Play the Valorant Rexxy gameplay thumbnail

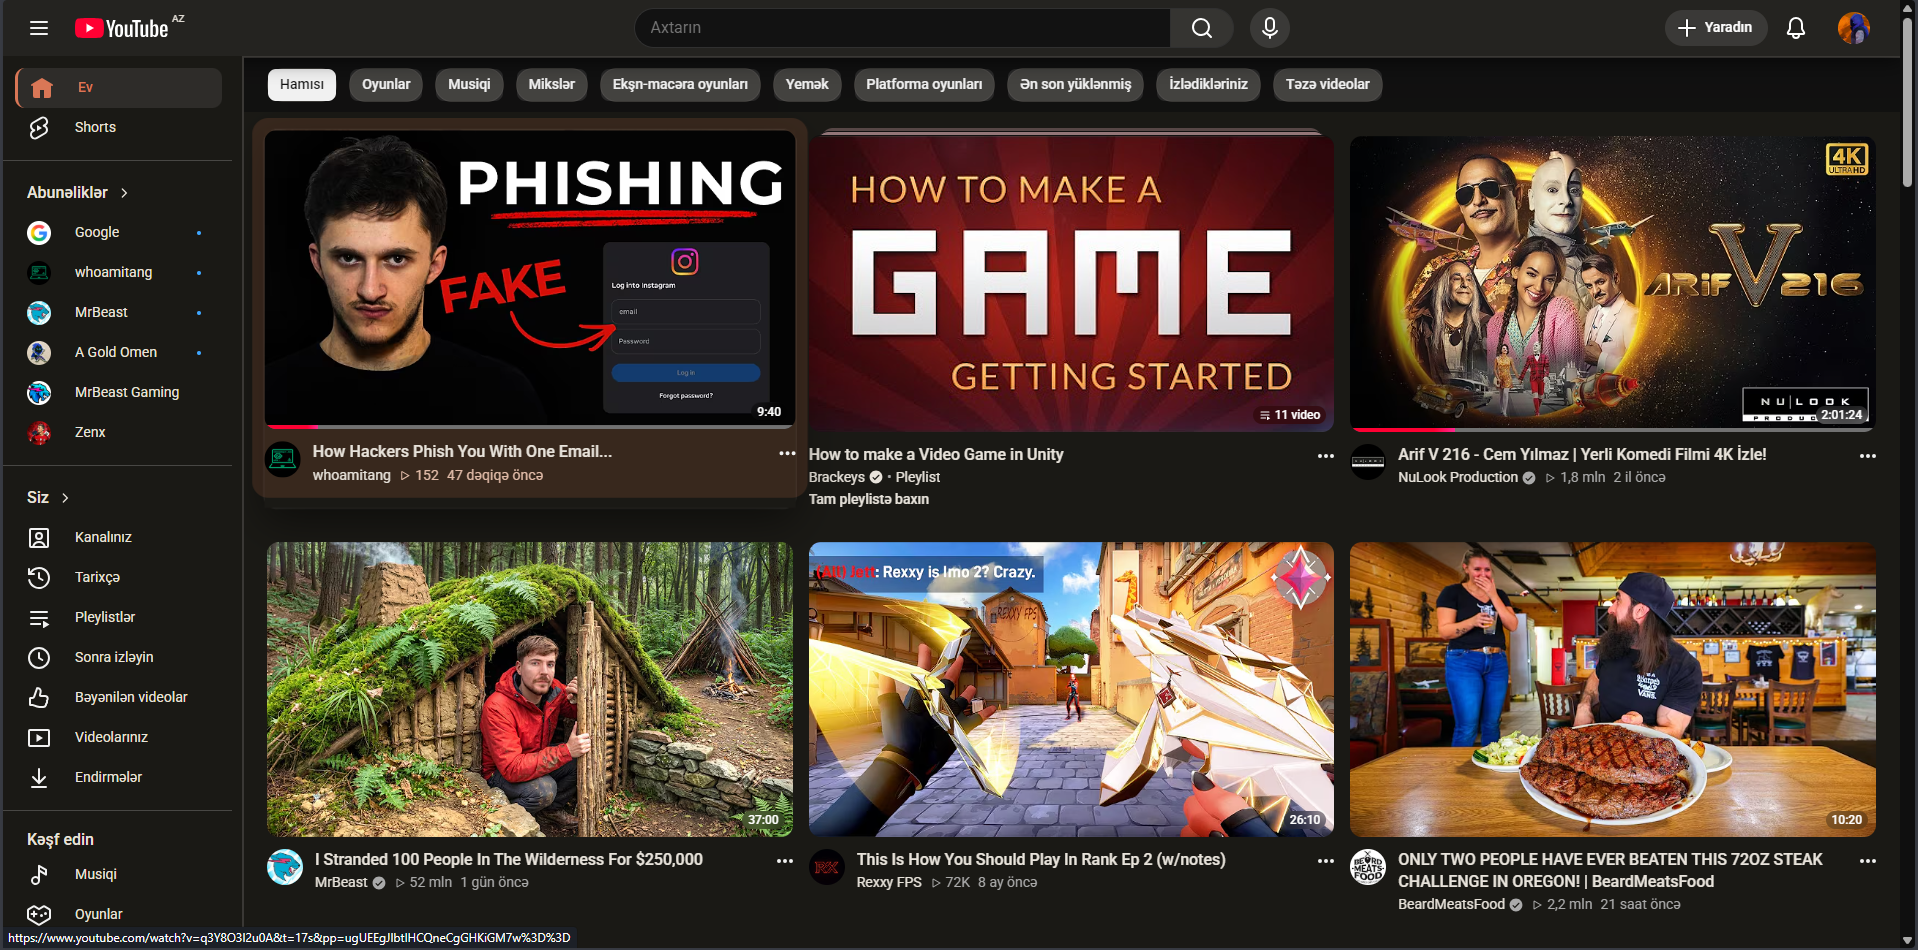(x=1071, y=689)
